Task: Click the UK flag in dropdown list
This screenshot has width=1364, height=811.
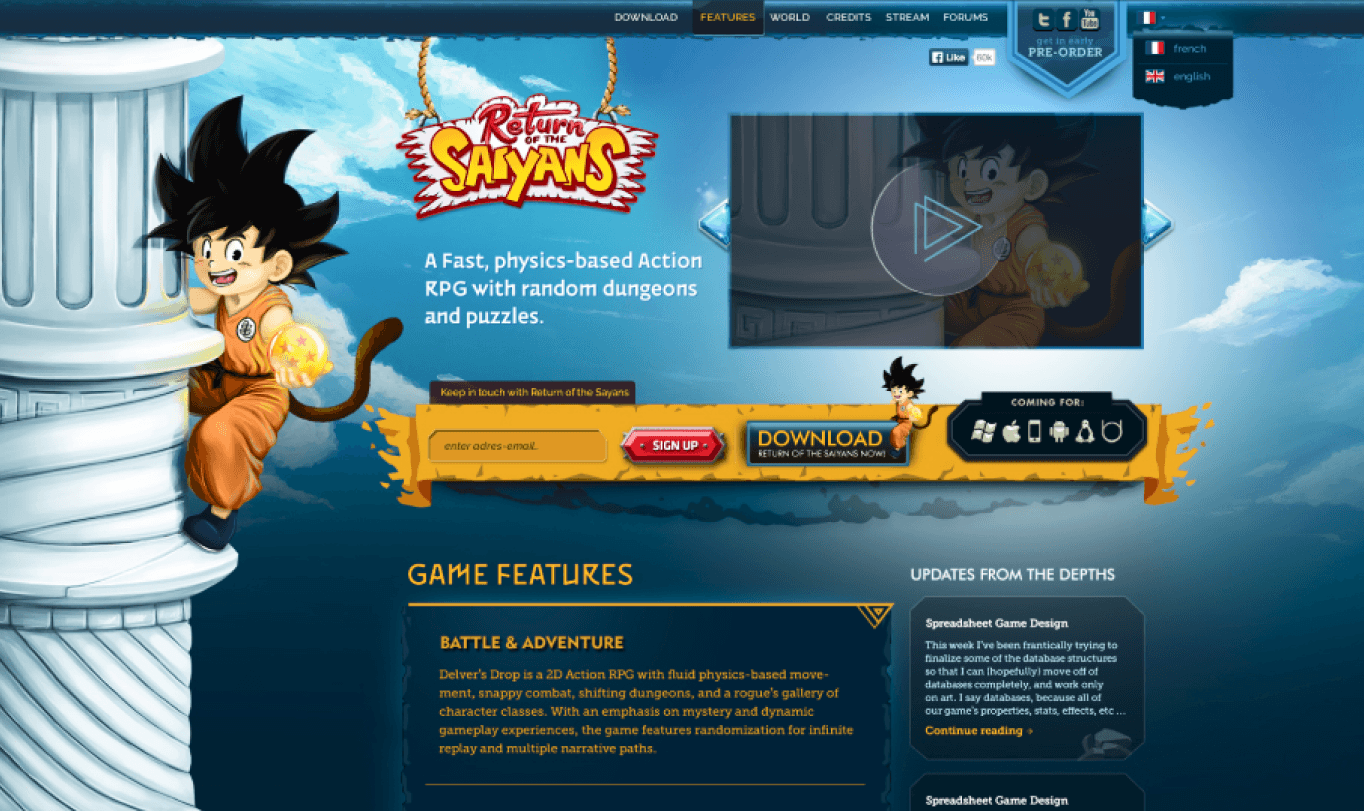Action: (1154, 76)
